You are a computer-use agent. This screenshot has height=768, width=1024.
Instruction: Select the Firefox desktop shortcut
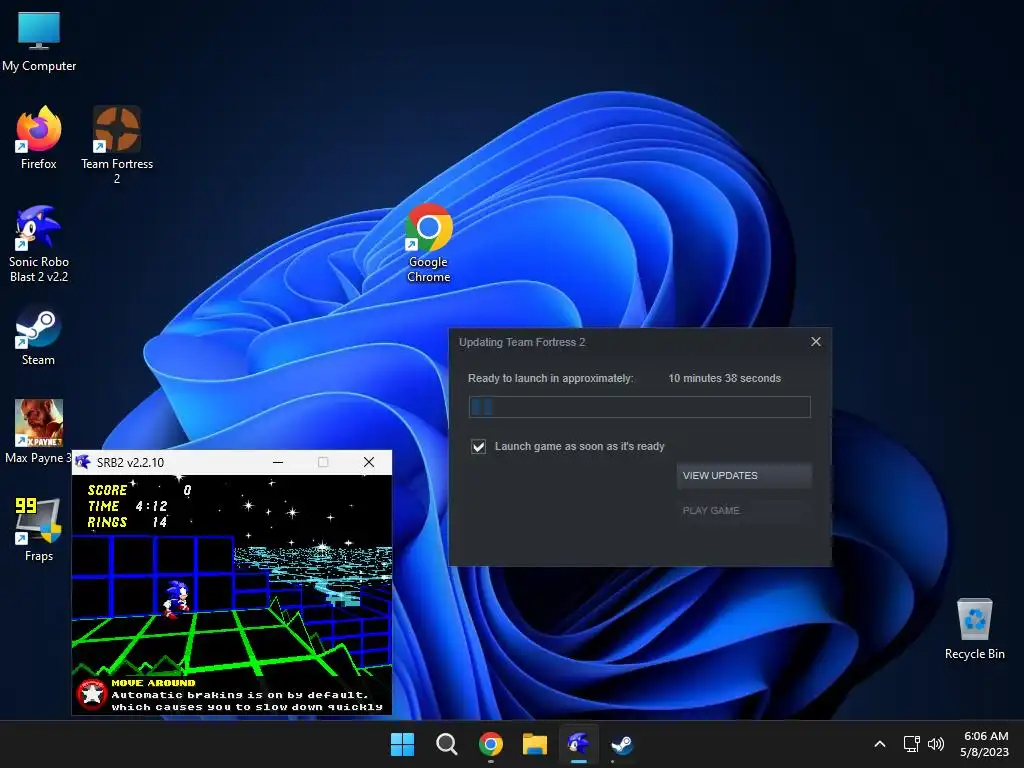pyautogui.click(x=39, y=138)
